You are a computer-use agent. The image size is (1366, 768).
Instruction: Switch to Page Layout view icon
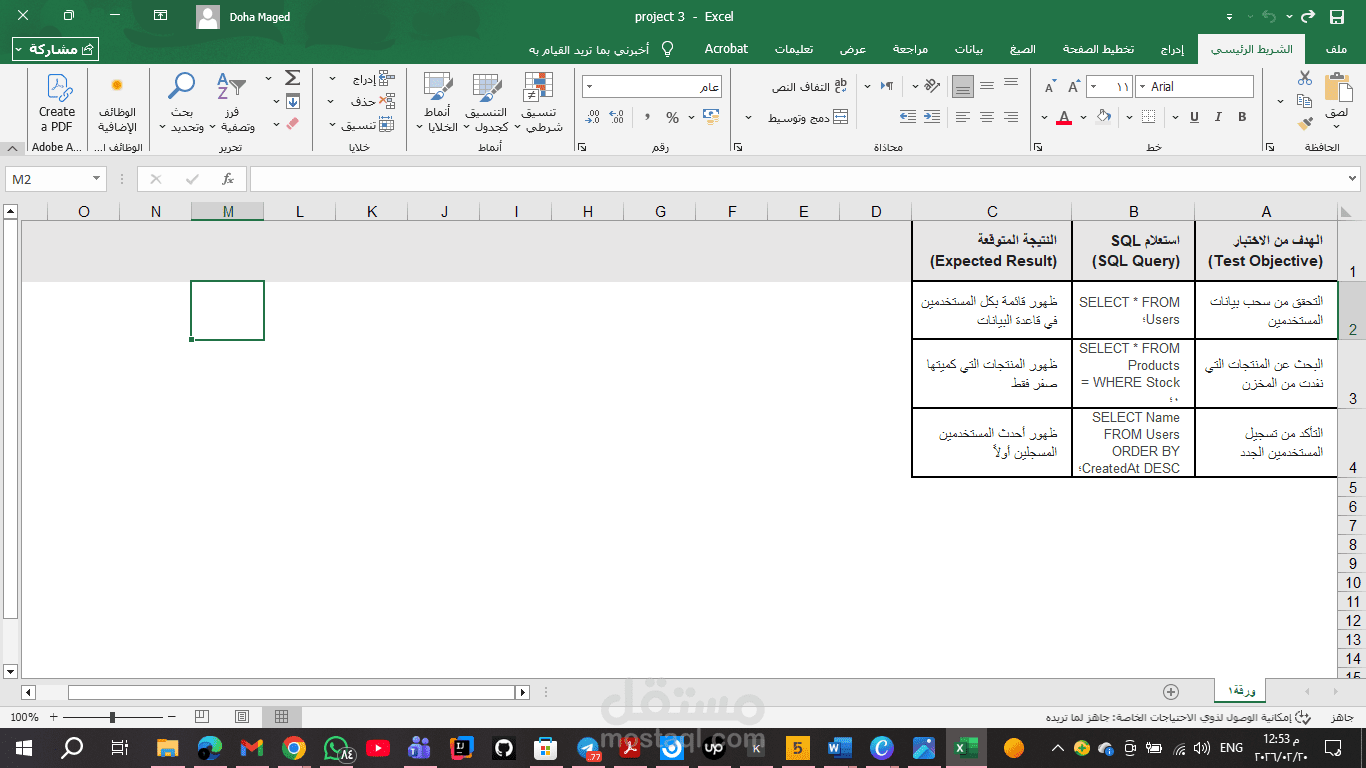tap(241, 717)
